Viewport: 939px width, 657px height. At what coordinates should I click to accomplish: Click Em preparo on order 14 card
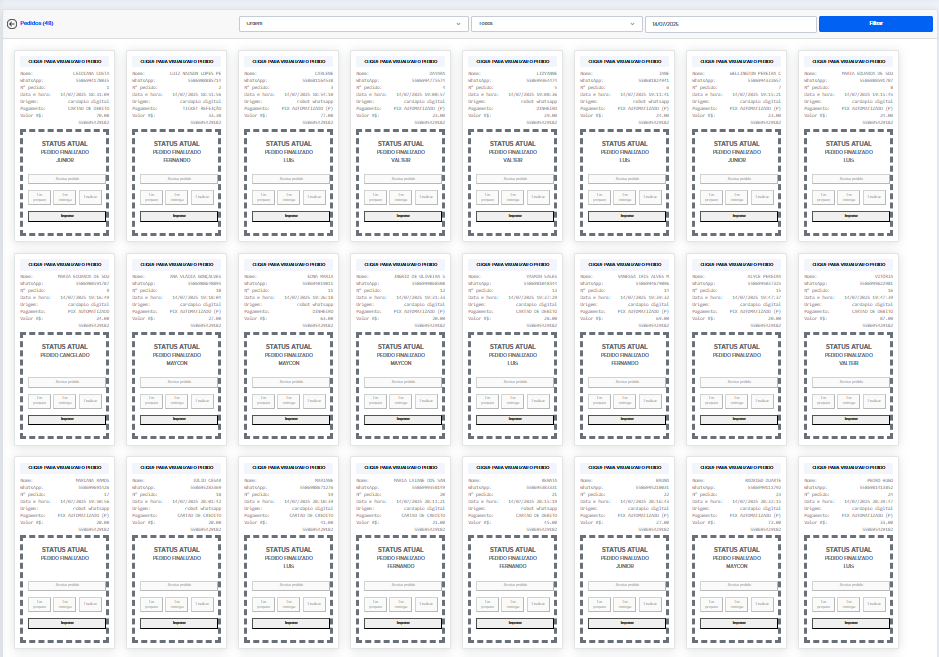(599, 401)
